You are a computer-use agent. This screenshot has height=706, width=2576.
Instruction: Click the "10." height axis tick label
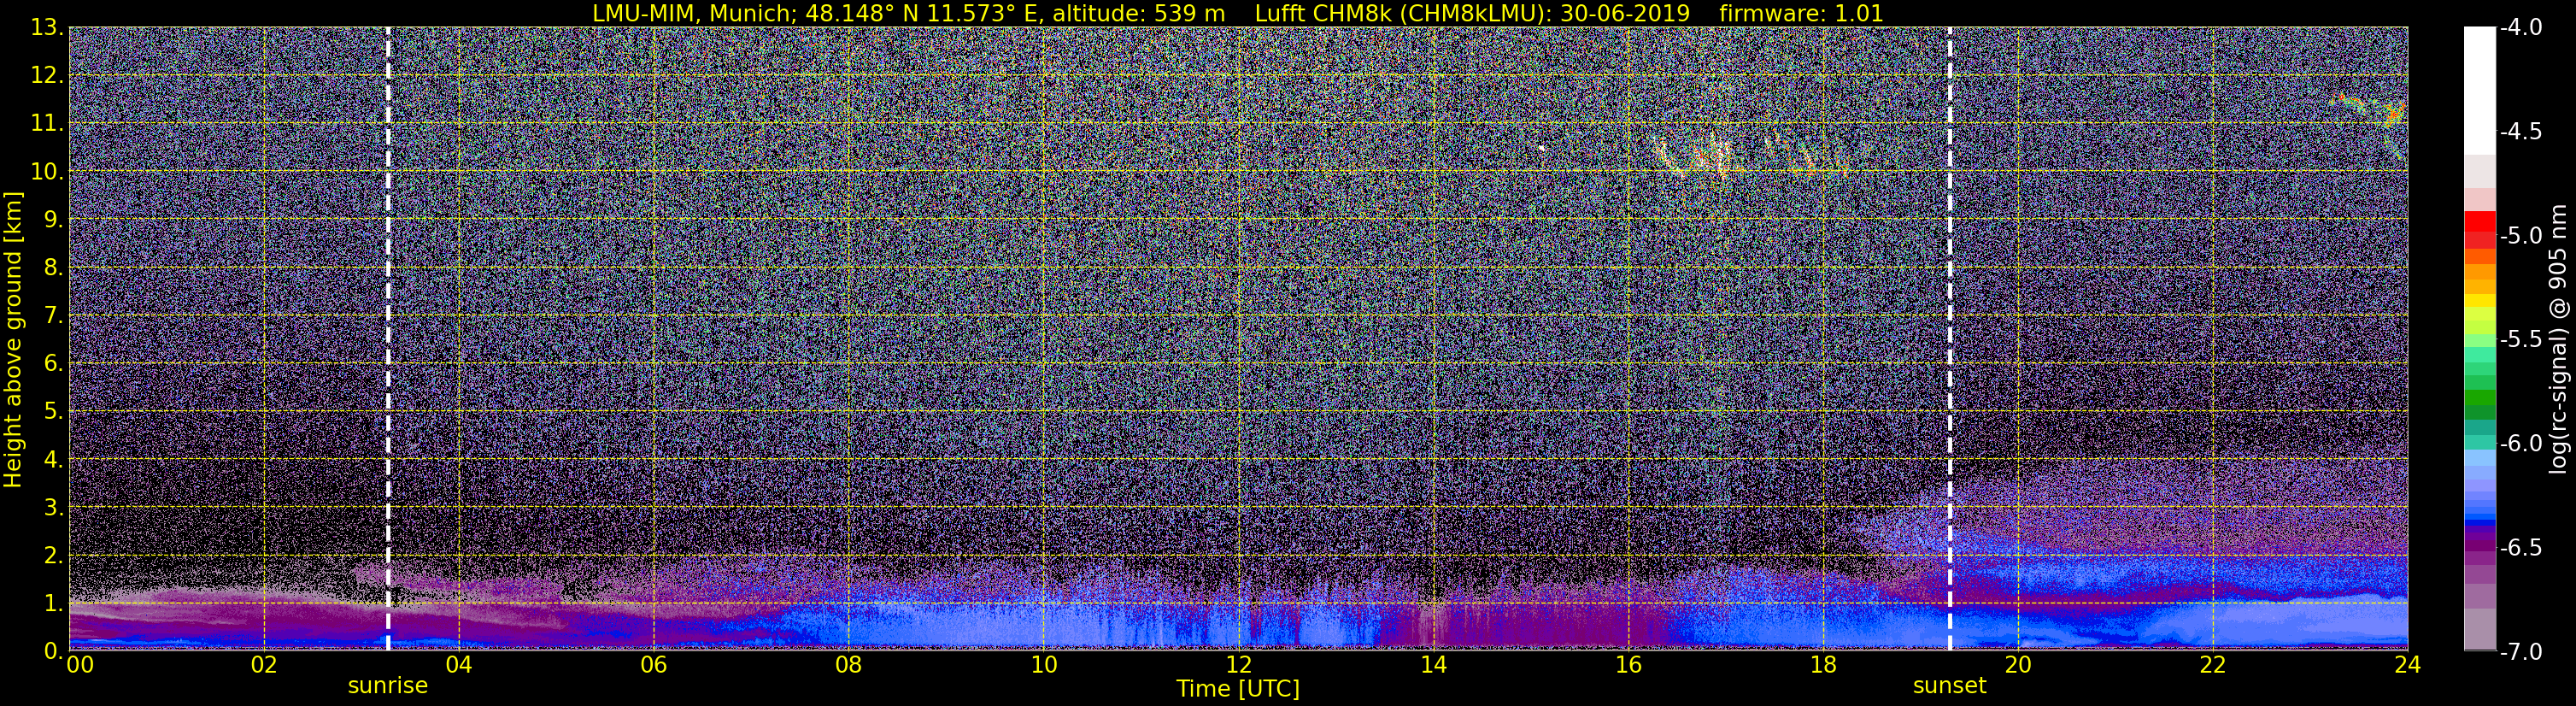point(47,172)
